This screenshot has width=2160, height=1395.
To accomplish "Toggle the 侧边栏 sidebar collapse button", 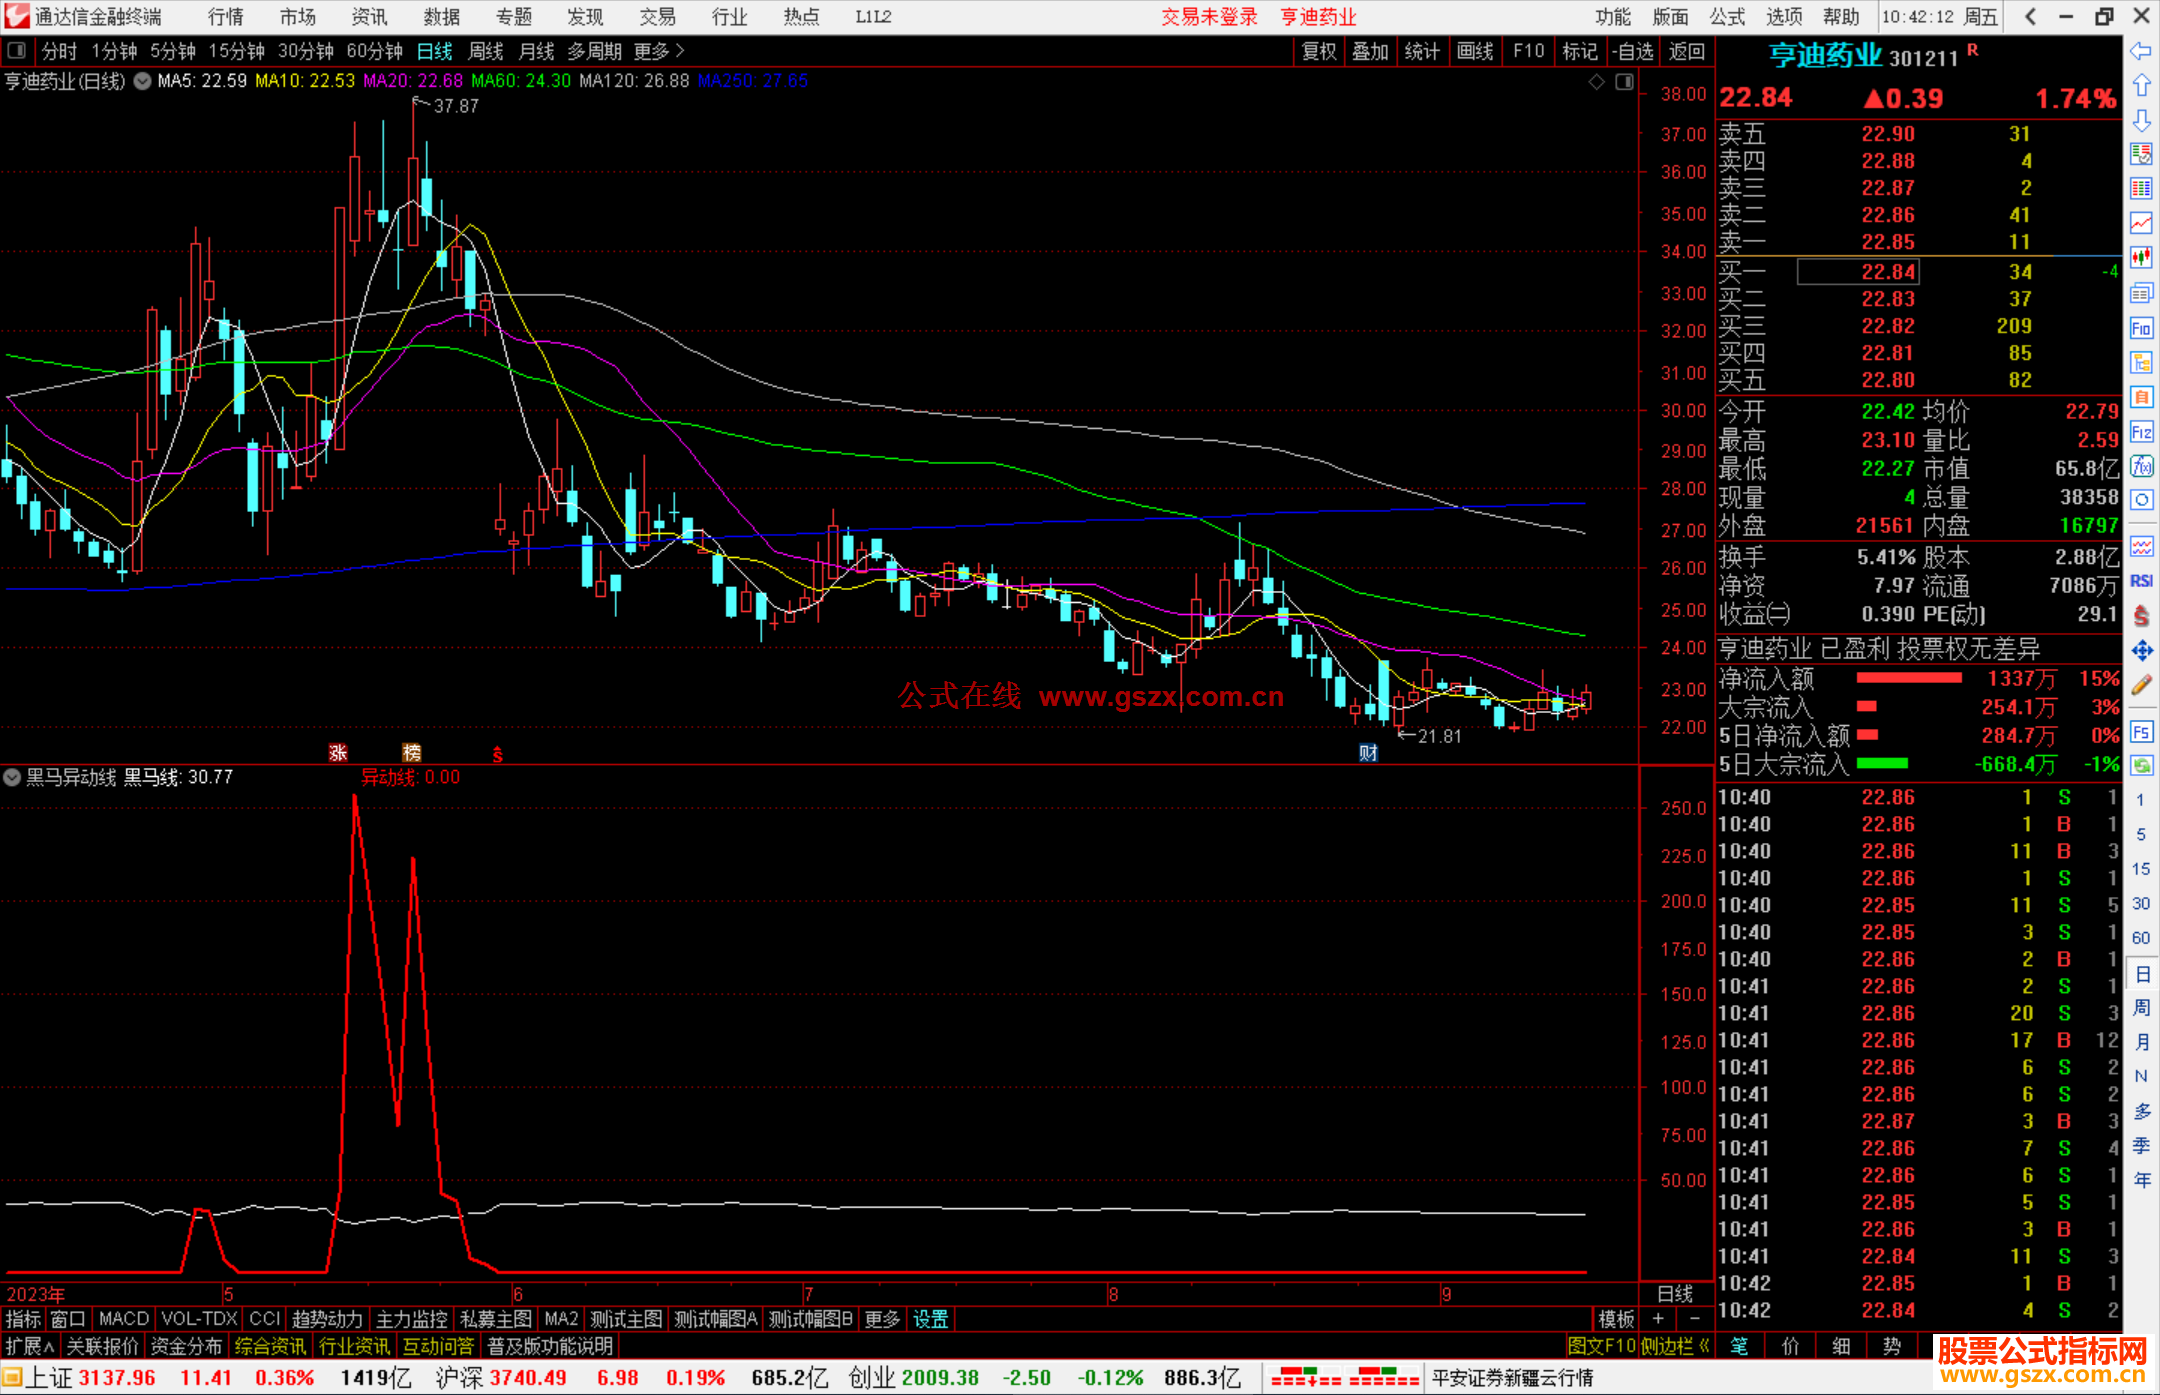I will [x=1675, y=1346].
